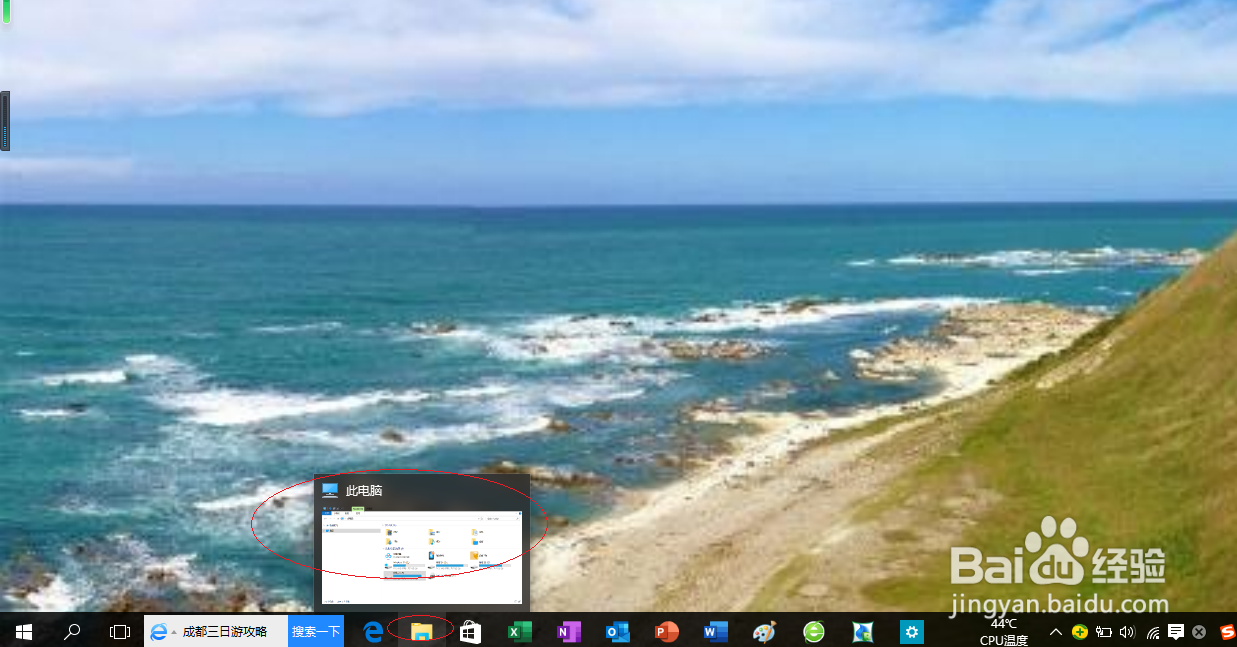Screen dimensions: 1237x647
Task: Open the Start menu
Action: coord(22,632)
